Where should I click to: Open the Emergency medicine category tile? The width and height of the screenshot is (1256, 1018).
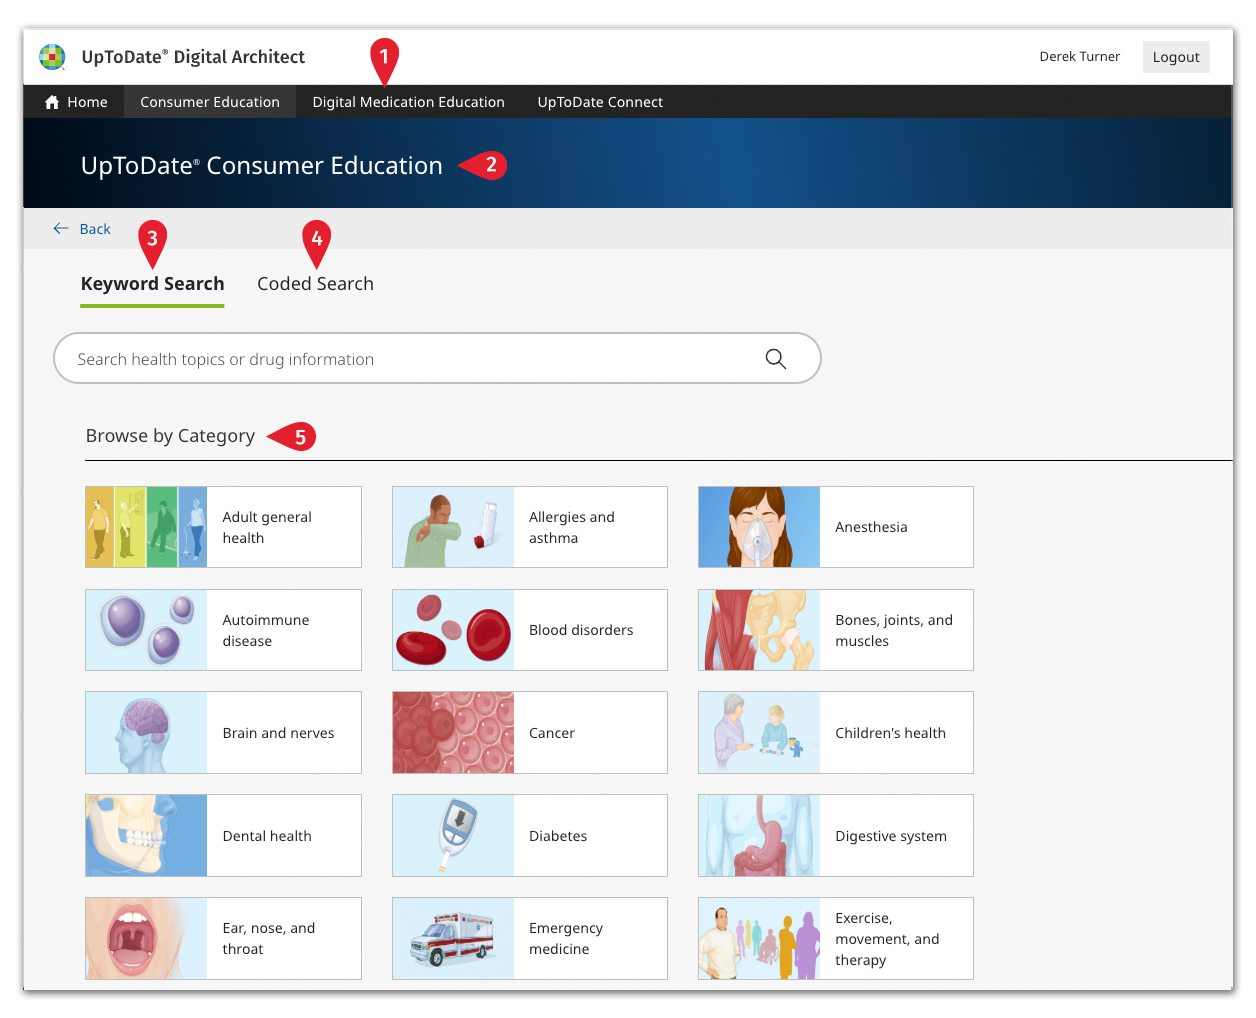tap(529, 938)
